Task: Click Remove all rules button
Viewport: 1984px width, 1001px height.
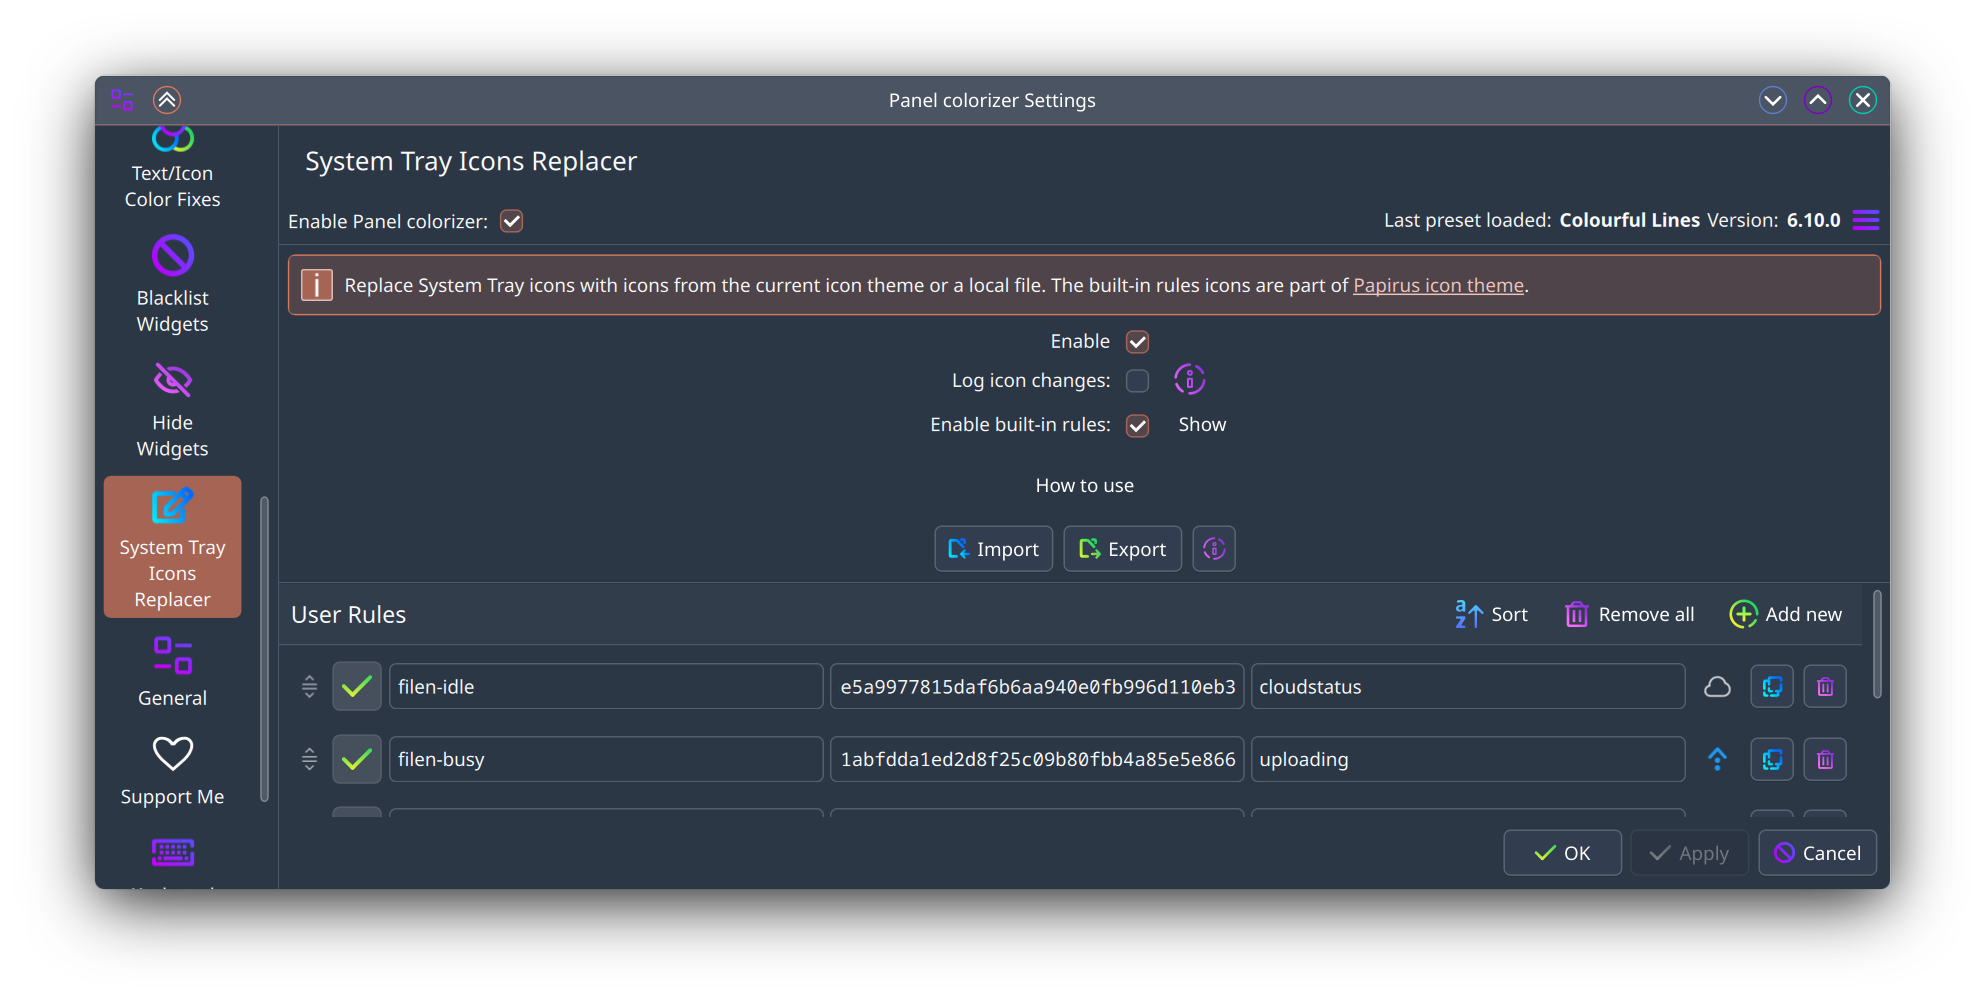Action: tap(1630, 614)
